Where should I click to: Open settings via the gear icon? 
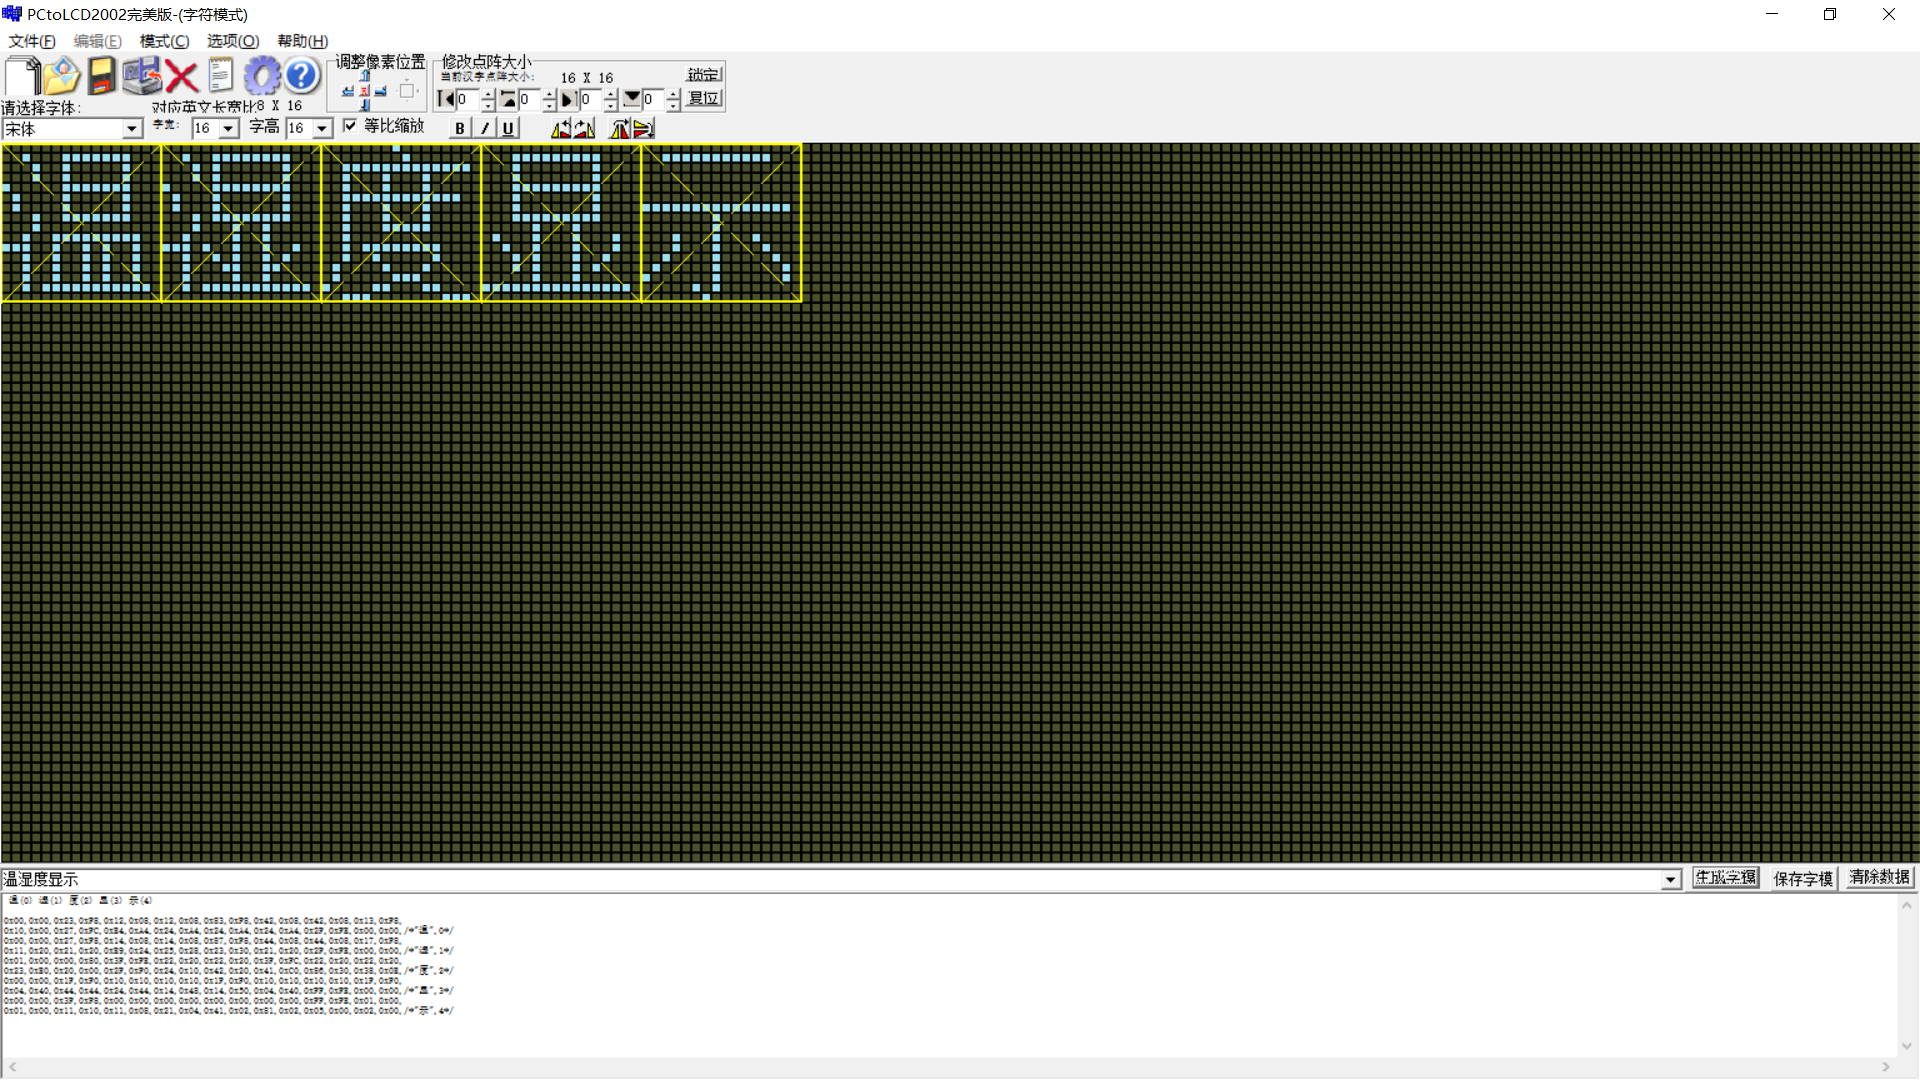(x=262, y=76)
